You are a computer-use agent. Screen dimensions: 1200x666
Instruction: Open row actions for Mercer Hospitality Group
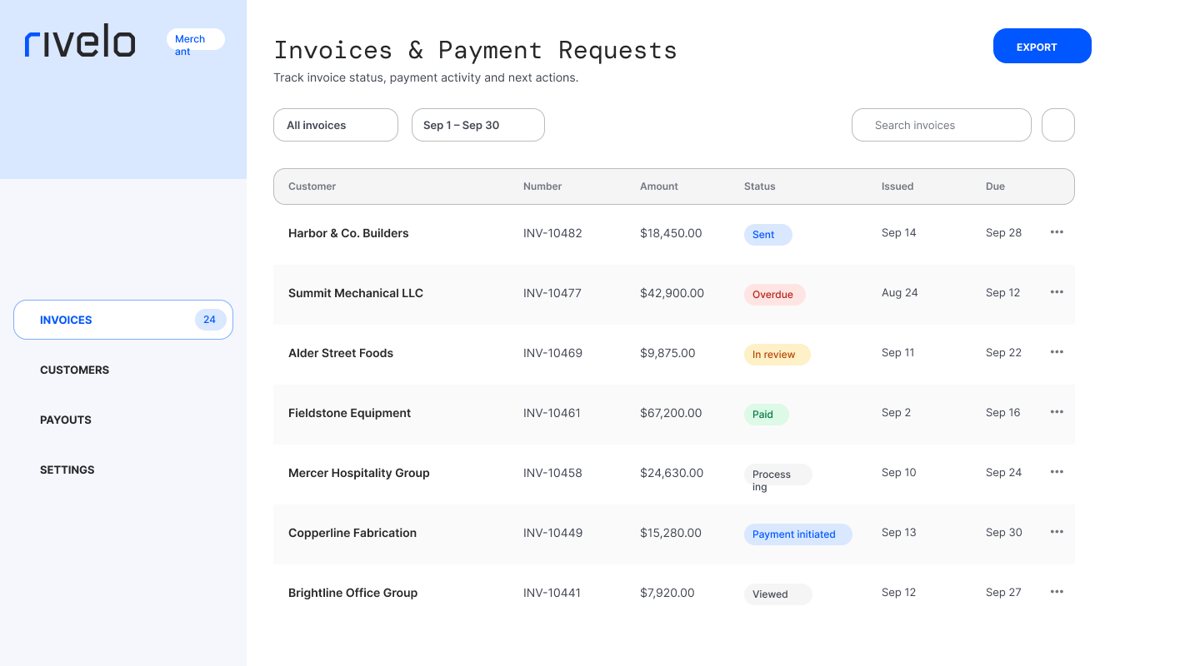1056,472
